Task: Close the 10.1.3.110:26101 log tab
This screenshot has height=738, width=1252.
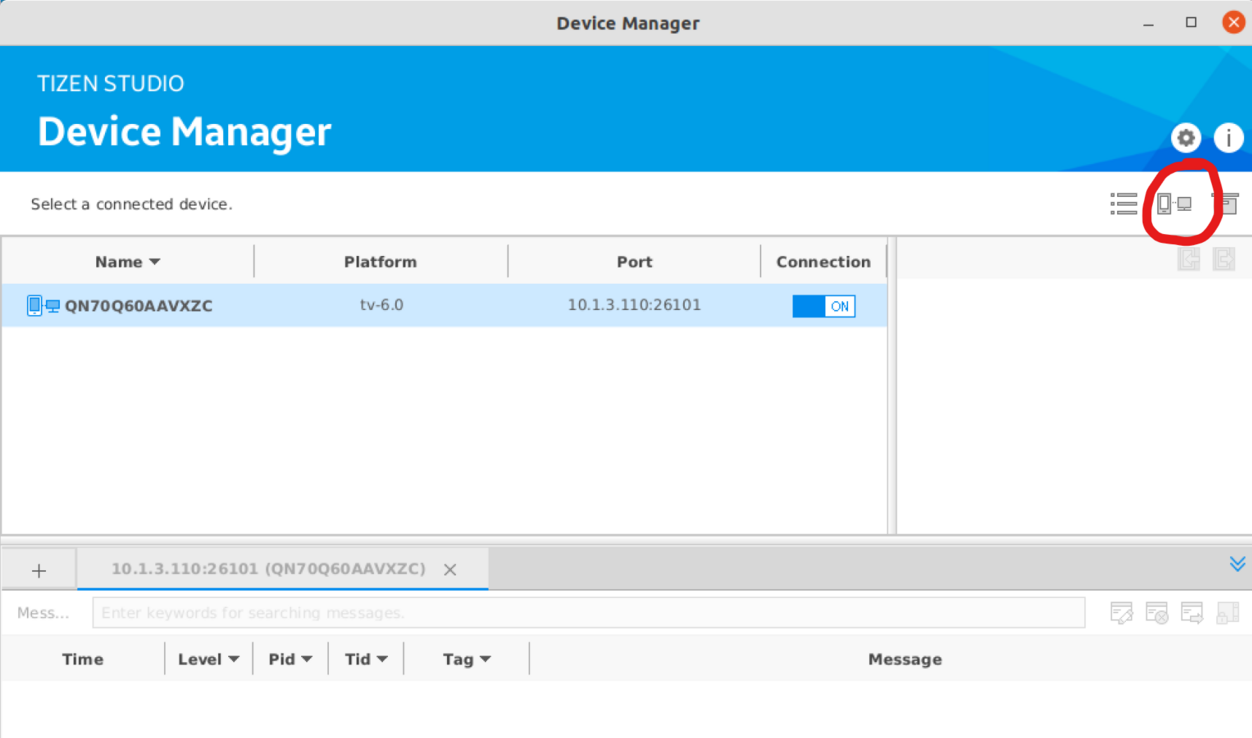Action: [450, 570]
